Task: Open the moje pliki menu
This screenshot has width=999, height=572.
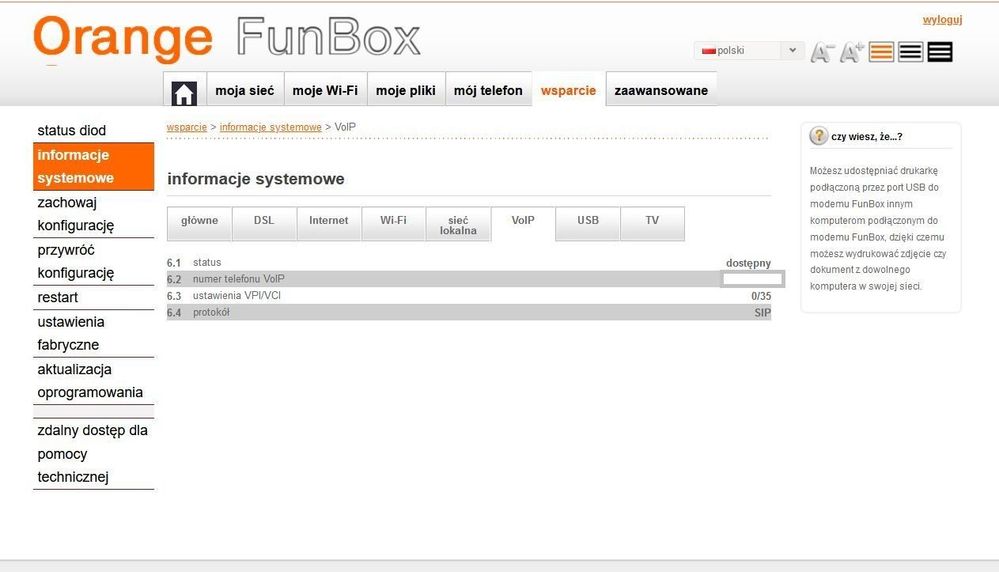Action: click(x=406, y=90)
